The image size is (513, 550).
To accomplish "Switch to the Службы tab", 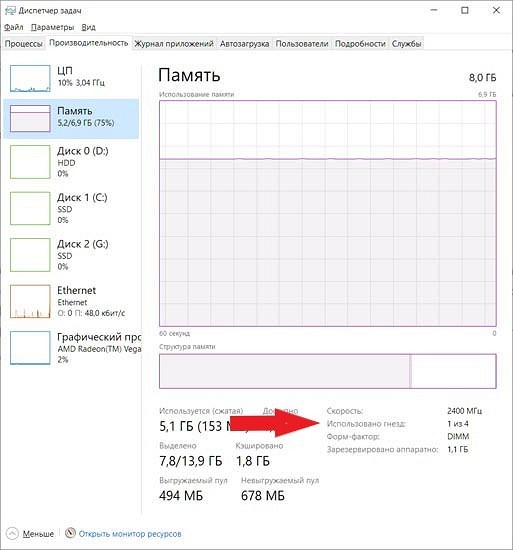I will 406,44.
